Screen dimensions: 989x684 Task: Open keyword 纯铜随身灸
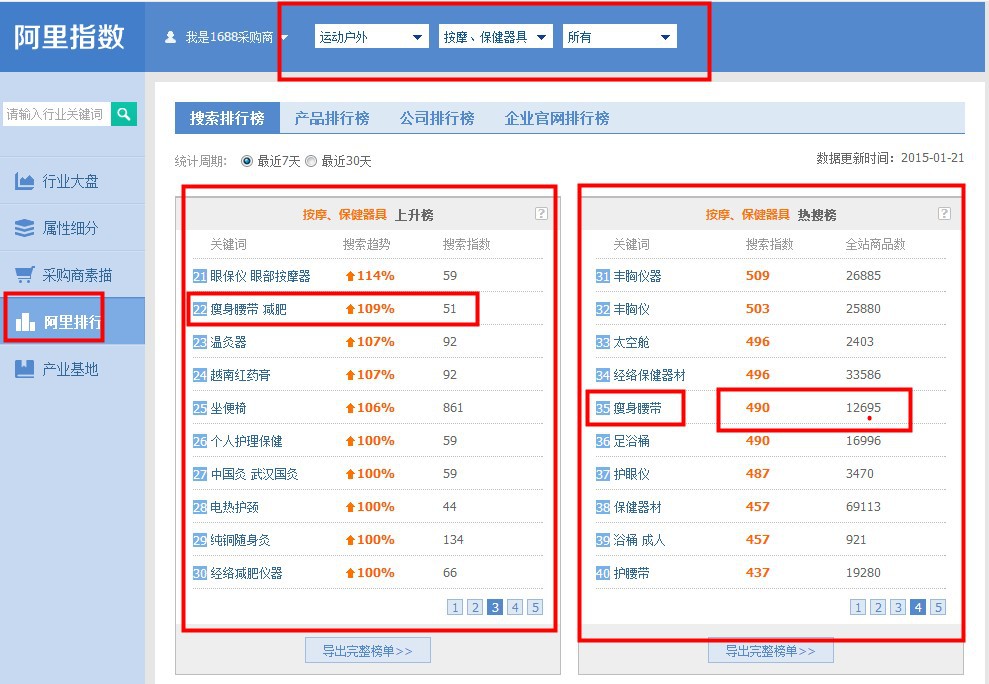click(240, 540)
